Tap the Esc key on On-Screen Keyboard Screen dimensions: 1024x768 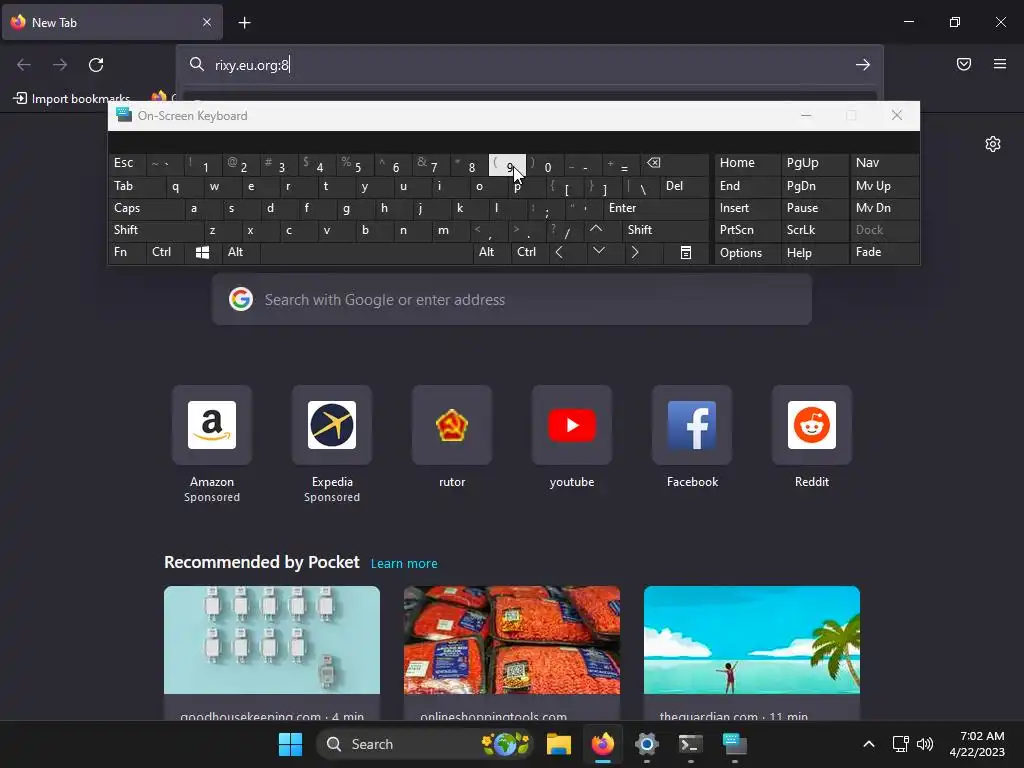(127, 165)
